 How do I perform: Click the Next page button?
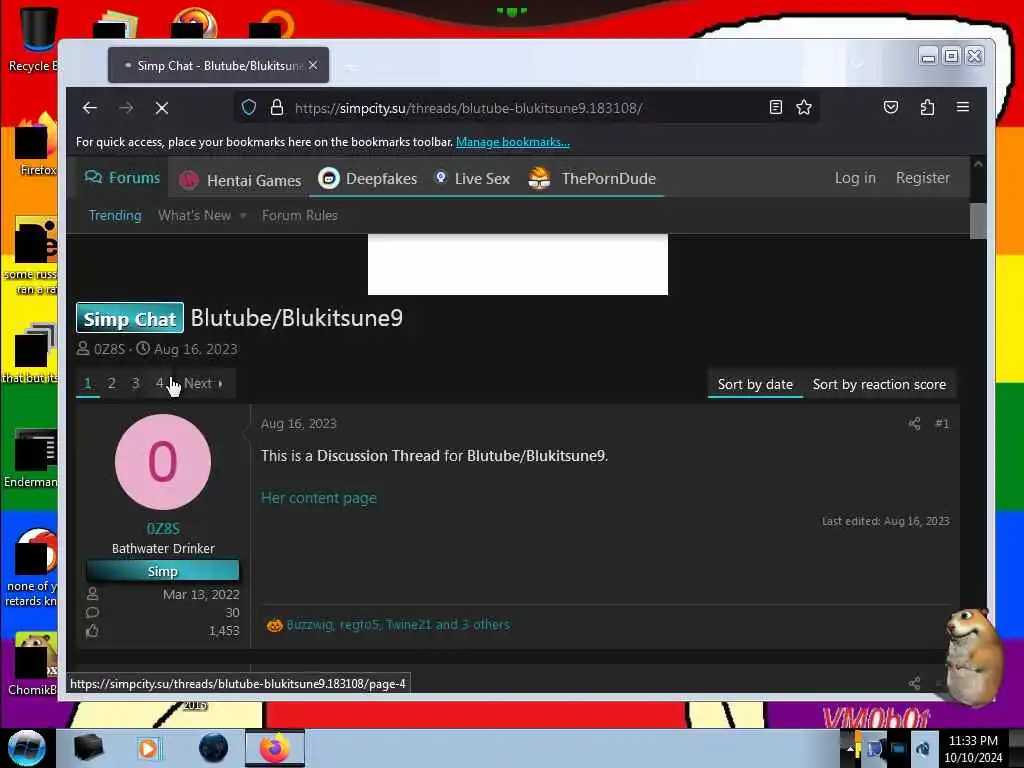203,383
